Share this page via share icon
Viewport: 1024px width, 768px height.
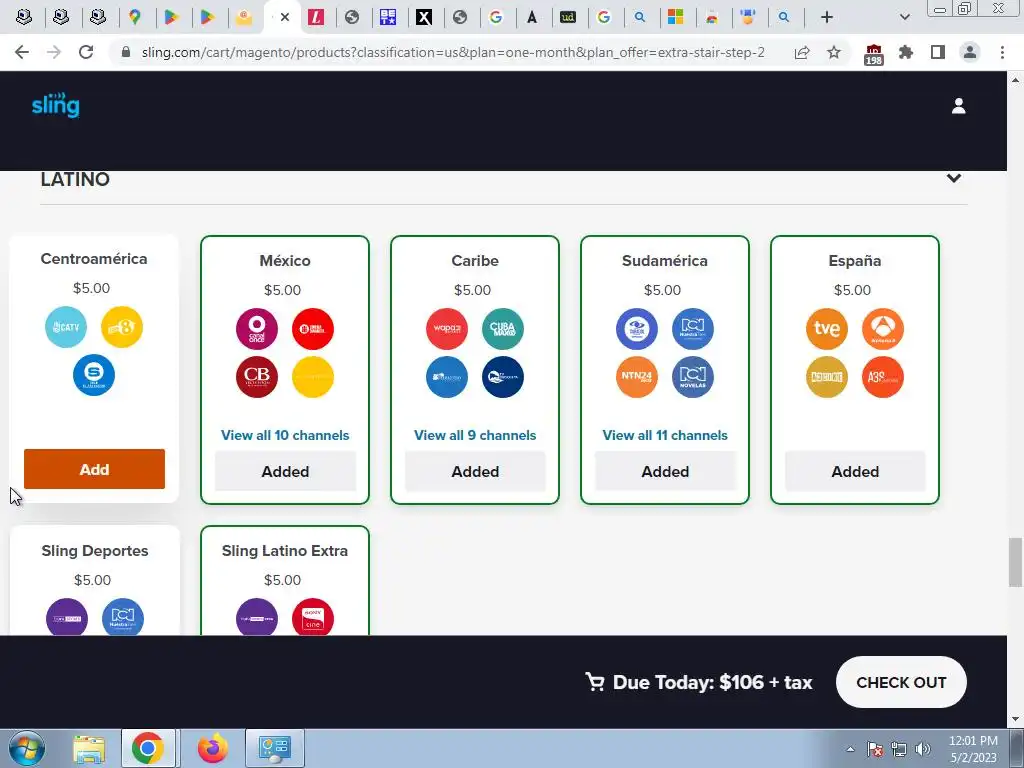point(802,52)
